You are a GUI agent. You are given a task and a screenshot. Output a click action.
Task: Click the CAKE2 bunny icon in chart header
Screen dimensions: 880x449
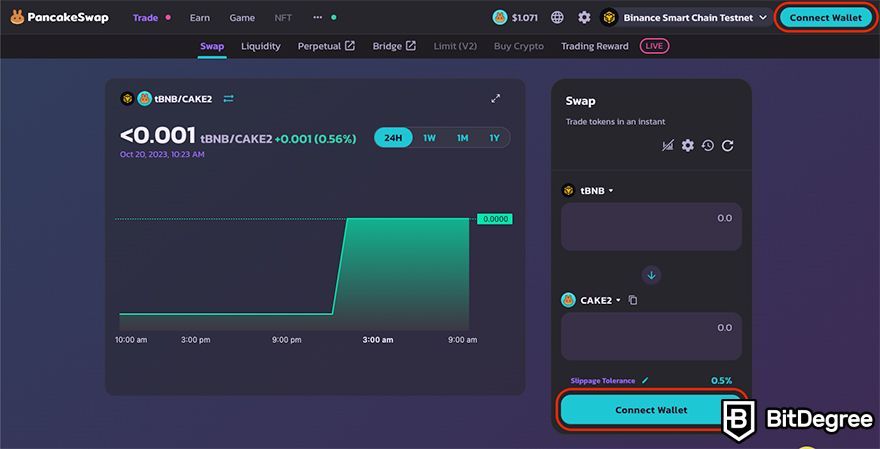(145, 99)
